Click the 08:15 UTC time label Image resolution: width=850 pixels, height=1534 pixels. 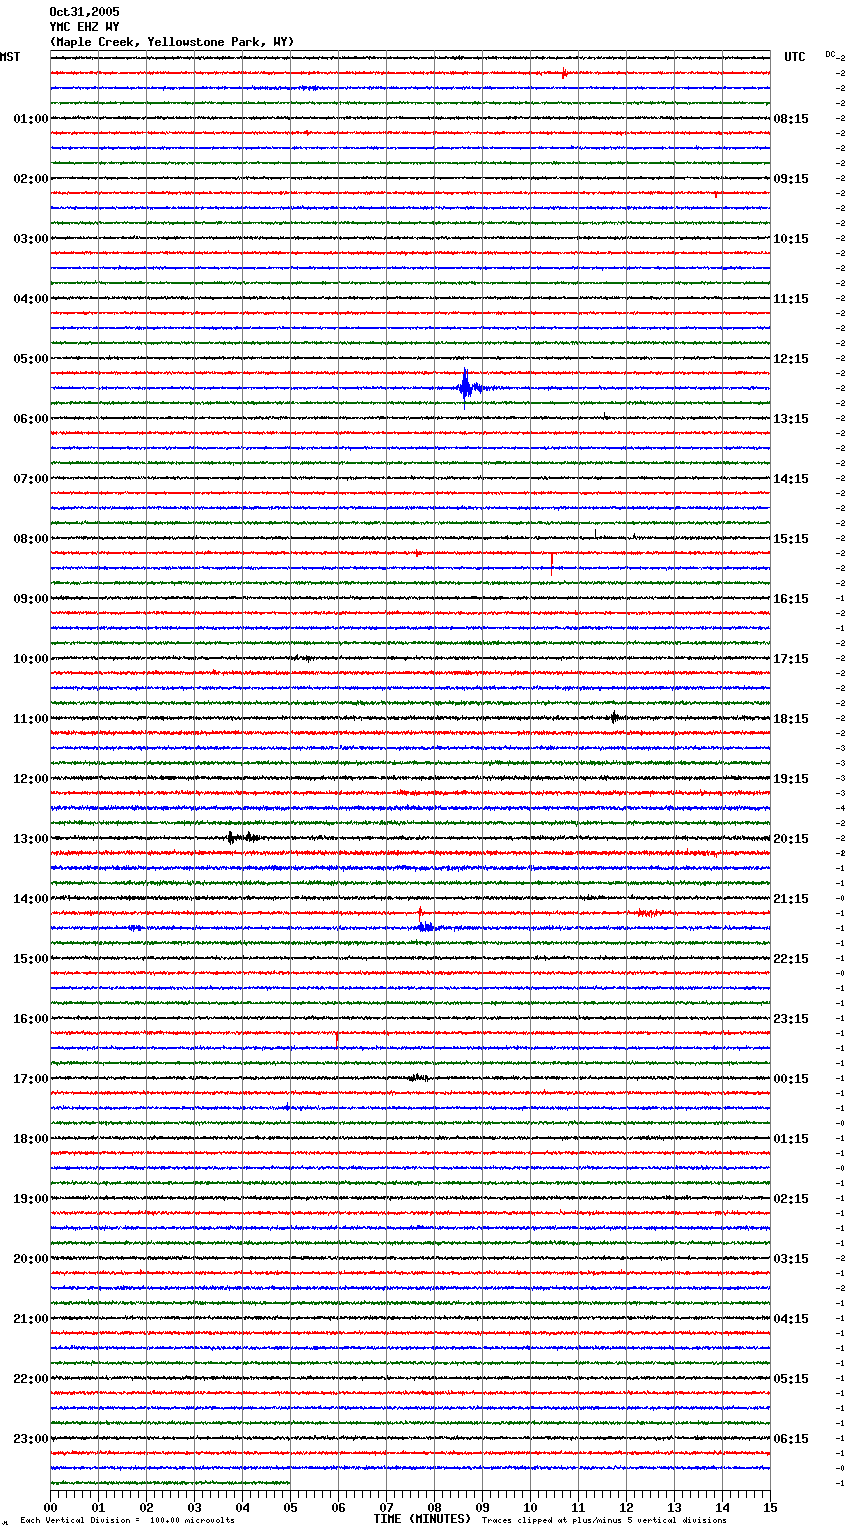pyautogui.click(x=791, y=119)
